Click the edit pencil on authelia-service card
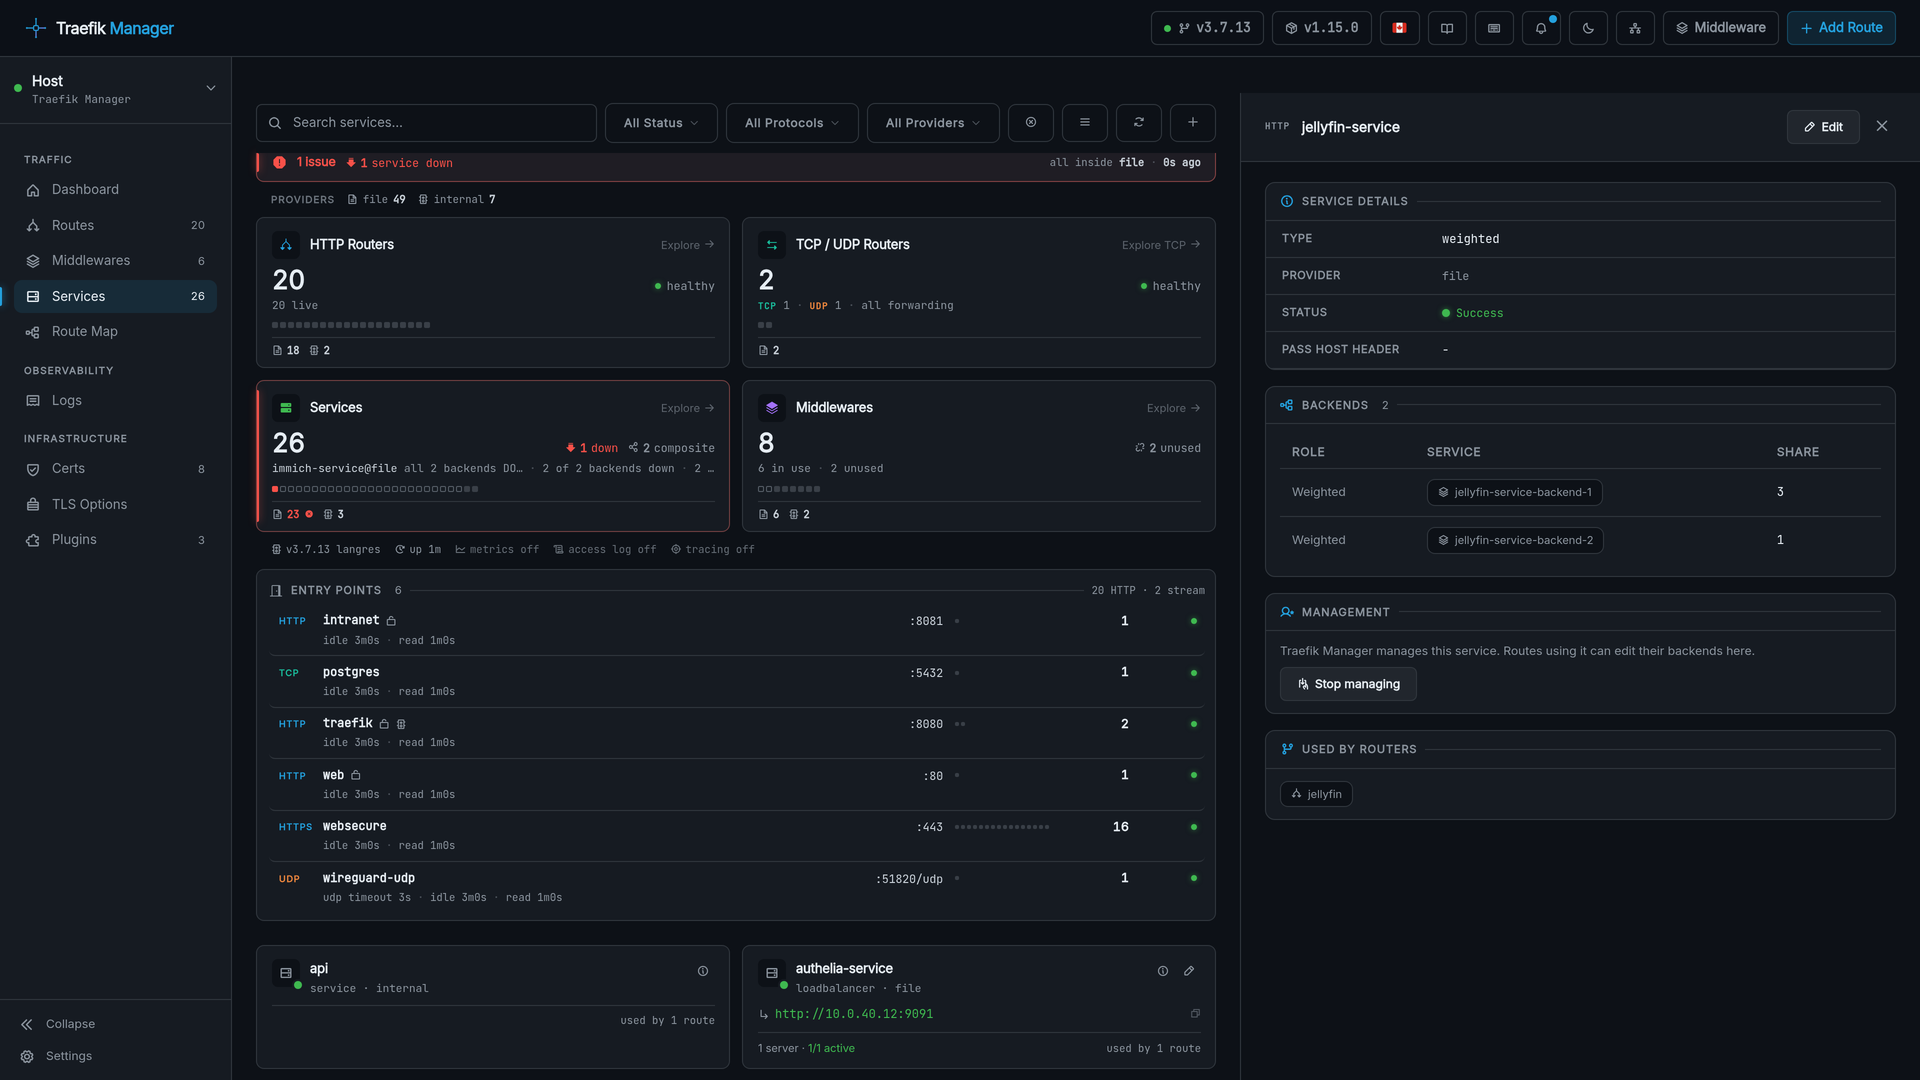Screen dimensions: 1920x1080 point(1189,971)
